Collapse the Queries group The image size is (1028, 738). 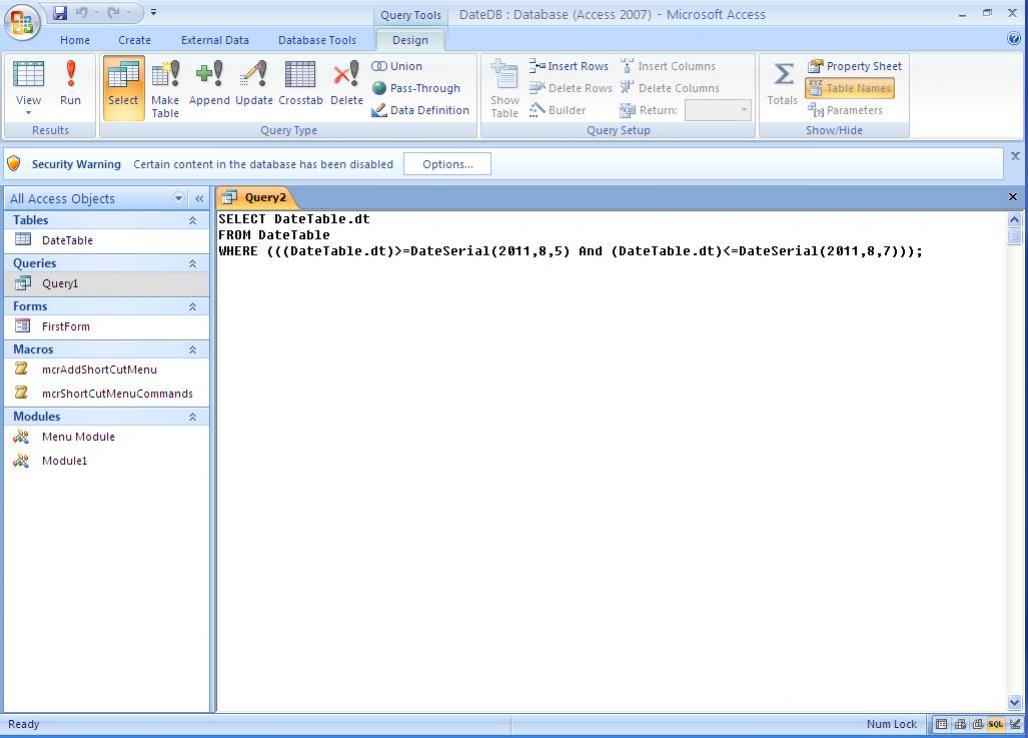(x=193, y=263)
